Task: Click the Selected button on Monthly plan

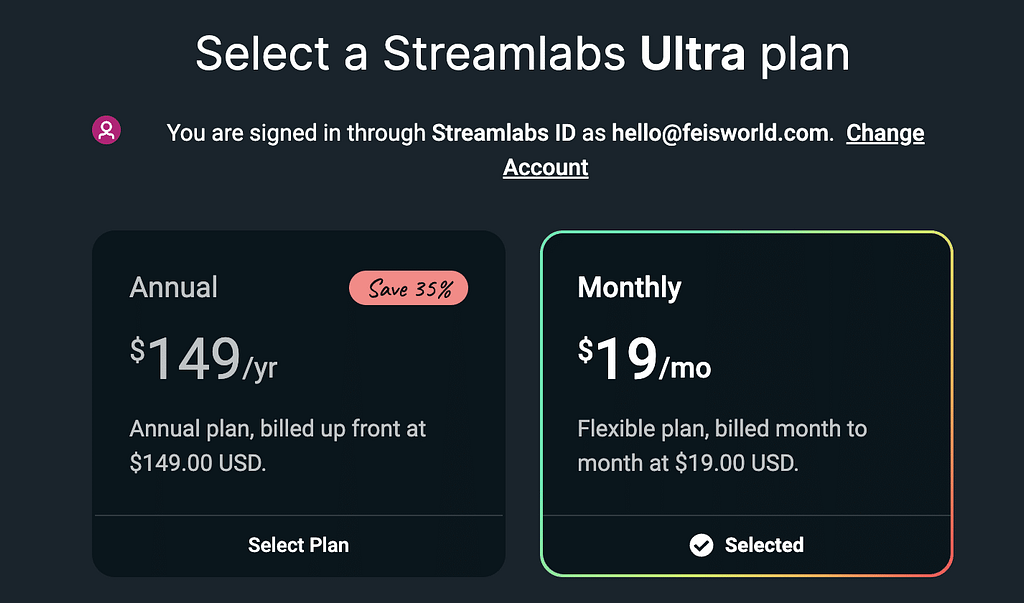Action: pyautogui.click(x=746, y=545)
